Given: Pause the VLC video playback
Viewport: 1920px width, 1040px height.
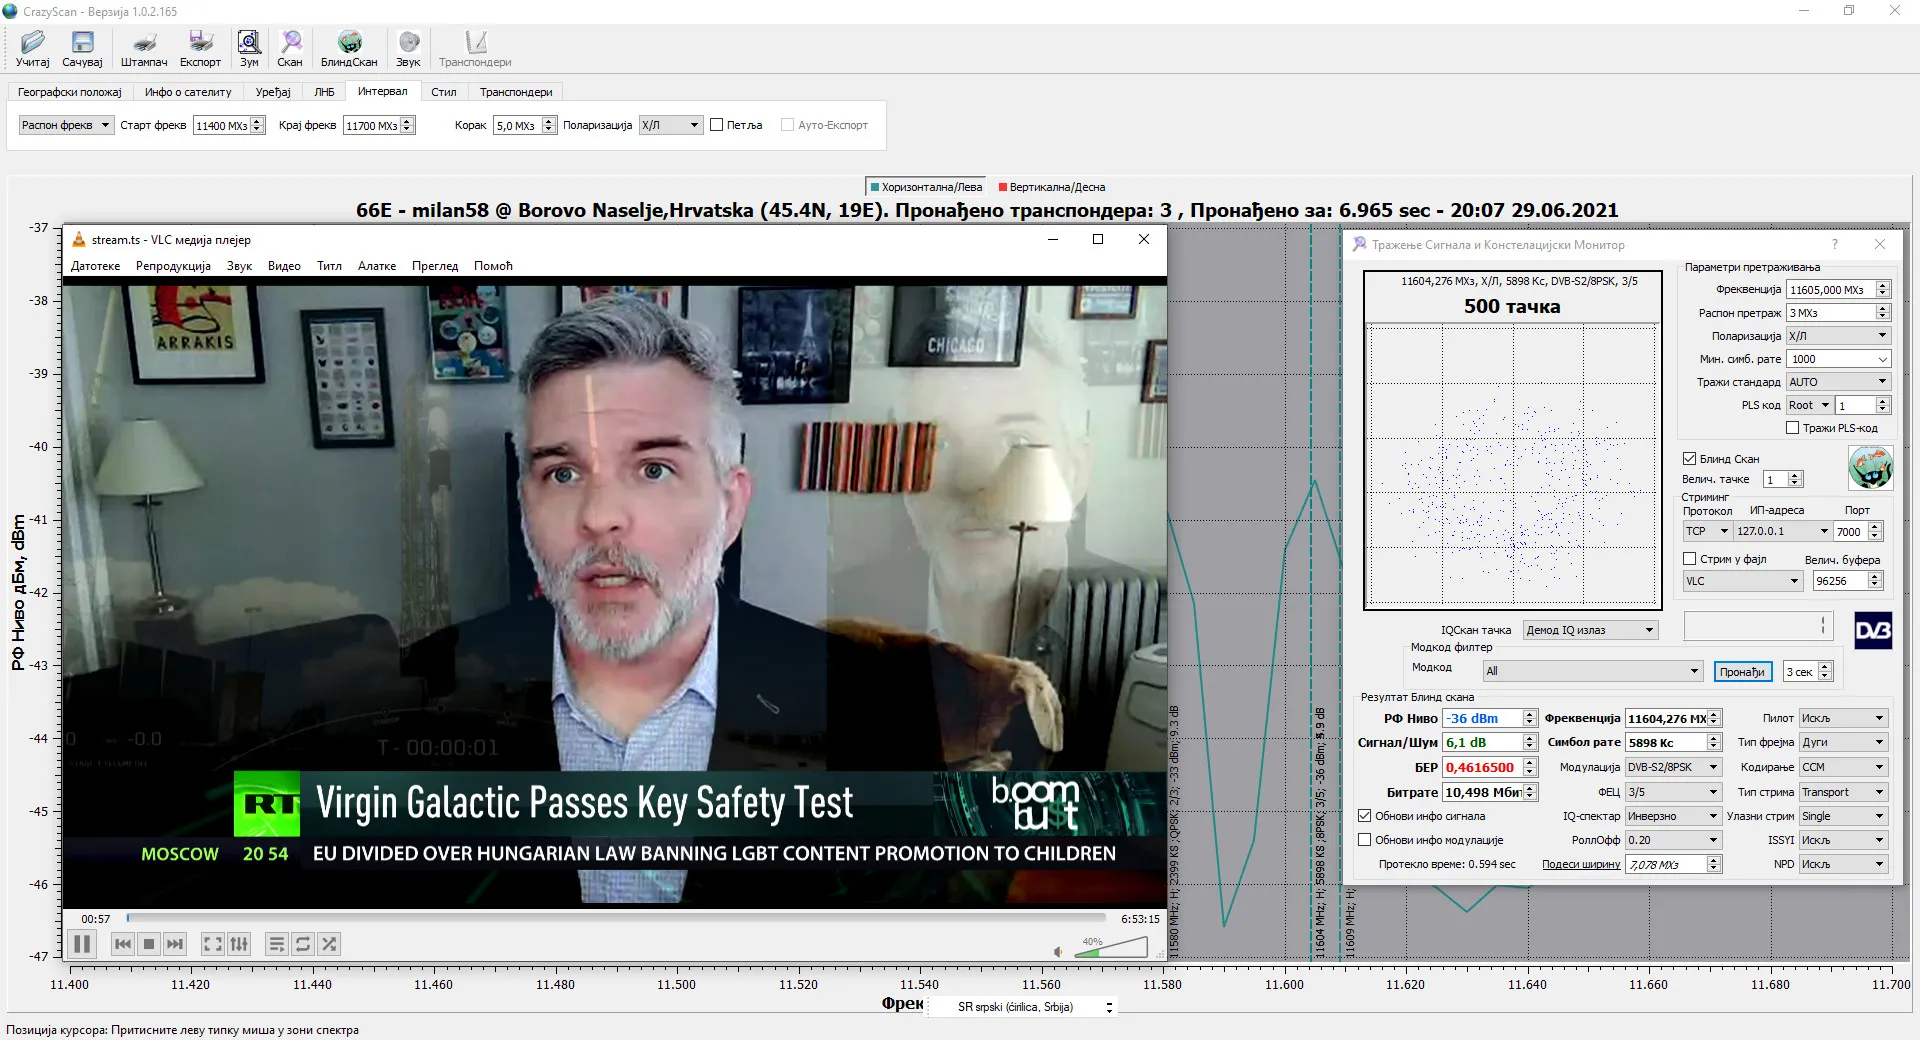Looking at the screenshot, I should pyautogui.click(x=82, y=944).
